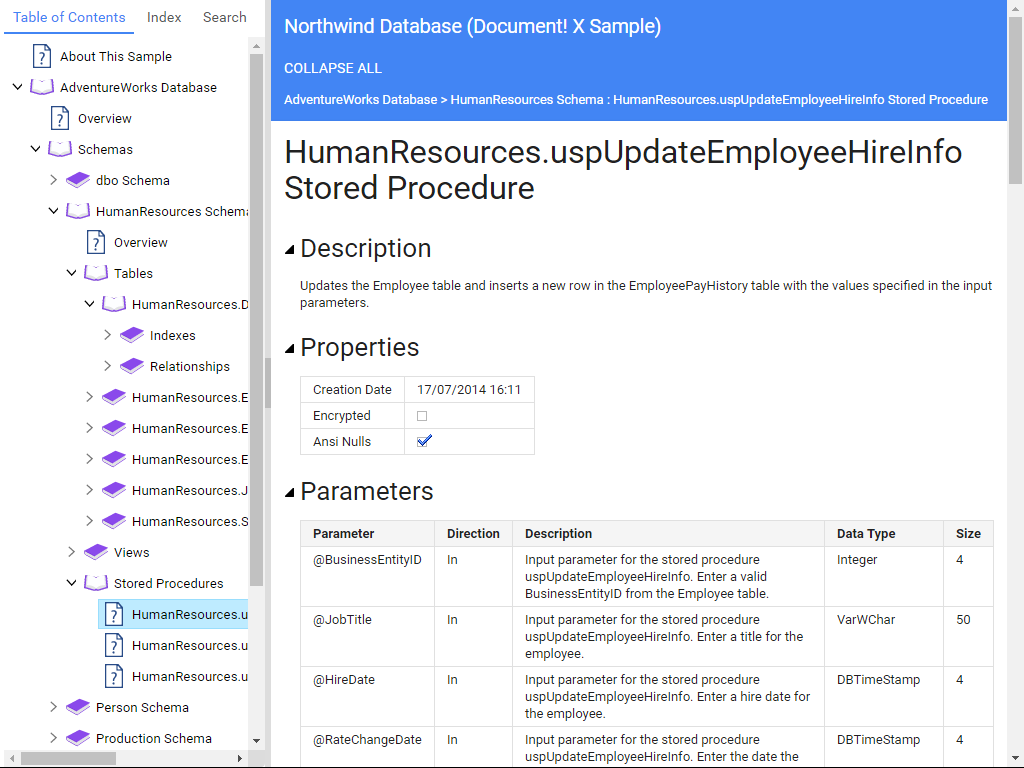The image size is (1024, 768).
Task: Click the Schemas open book icon
Action: [x=59, y=149]
